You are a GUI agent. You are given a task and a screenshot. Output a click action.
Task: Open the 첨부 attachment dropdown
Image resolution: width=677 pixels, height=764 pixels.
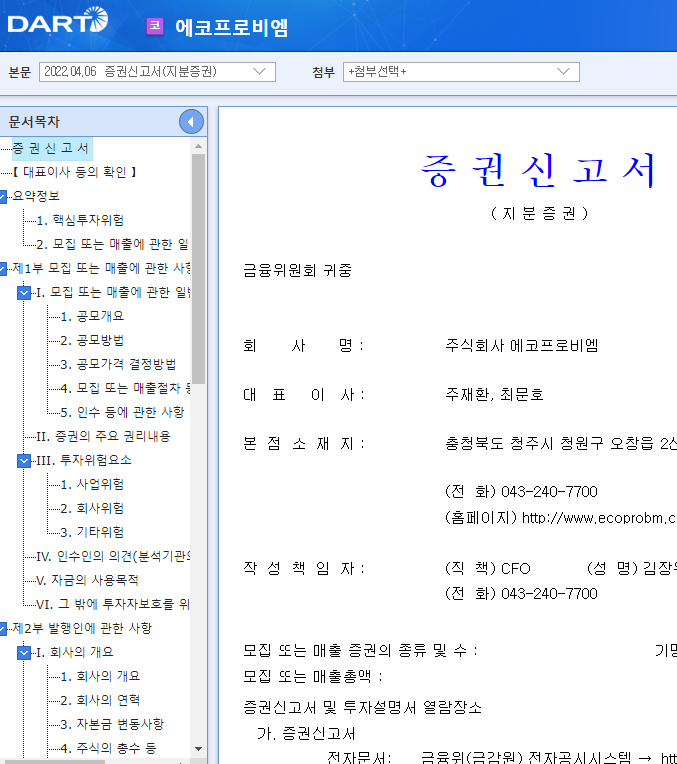[461, 72]
